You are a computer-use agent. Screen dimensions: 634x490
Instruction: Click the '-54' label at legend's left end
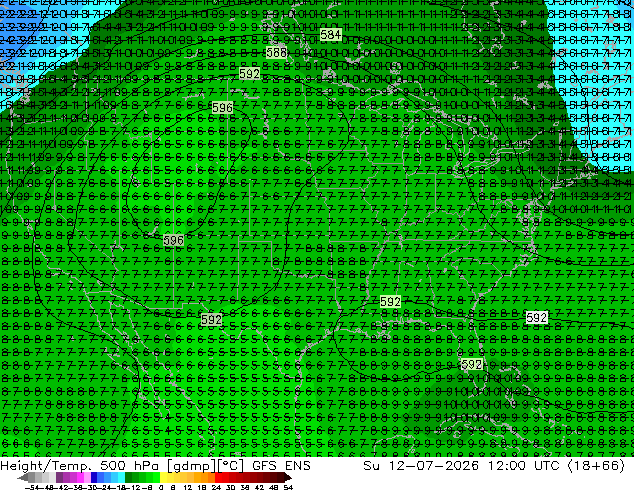coord(32,487)
